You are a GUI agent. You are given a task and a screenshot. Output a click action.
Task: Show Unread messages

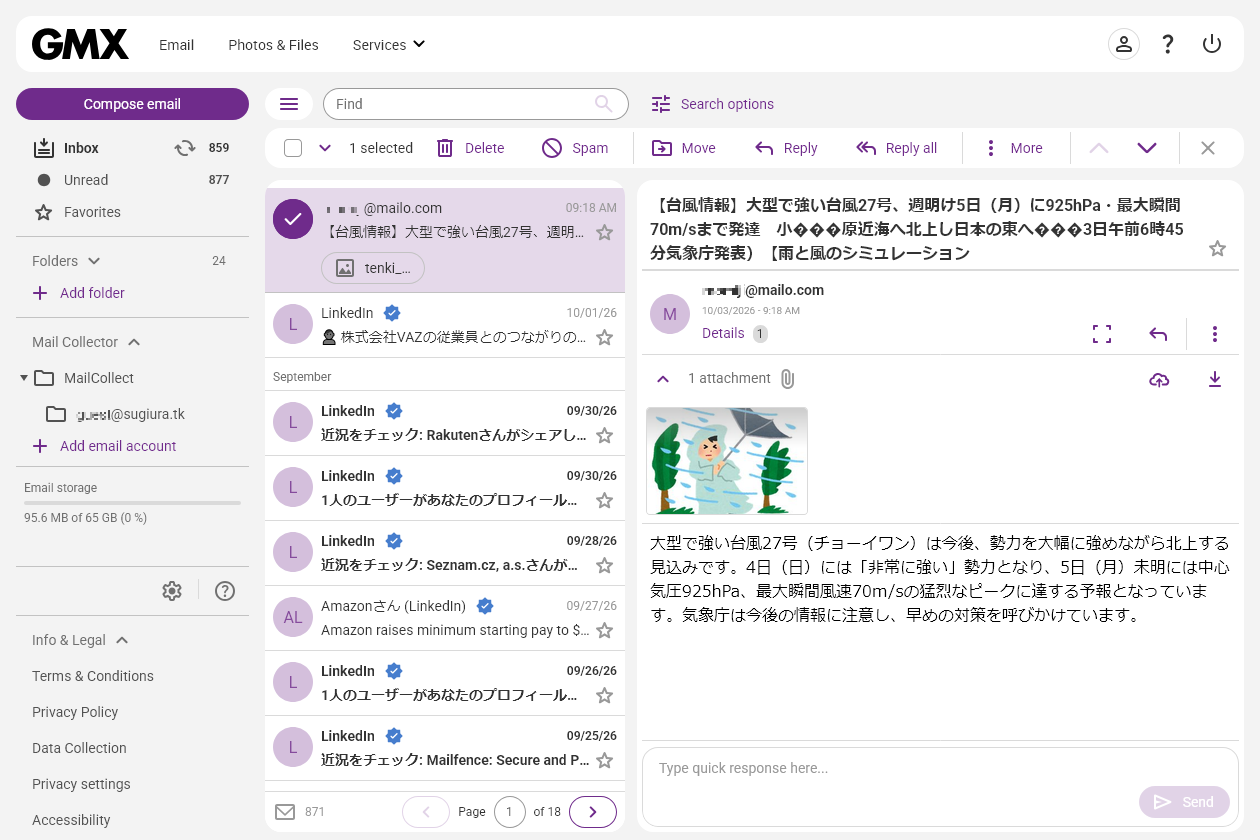point(86,180)
